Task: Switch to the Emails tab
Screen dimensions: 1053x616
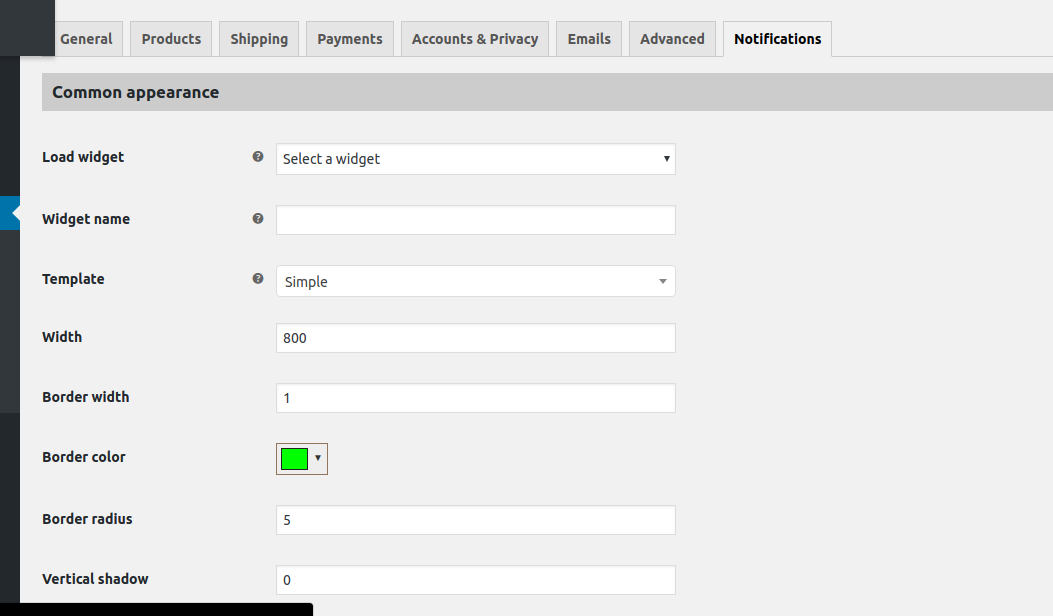Action: (589, 39)
